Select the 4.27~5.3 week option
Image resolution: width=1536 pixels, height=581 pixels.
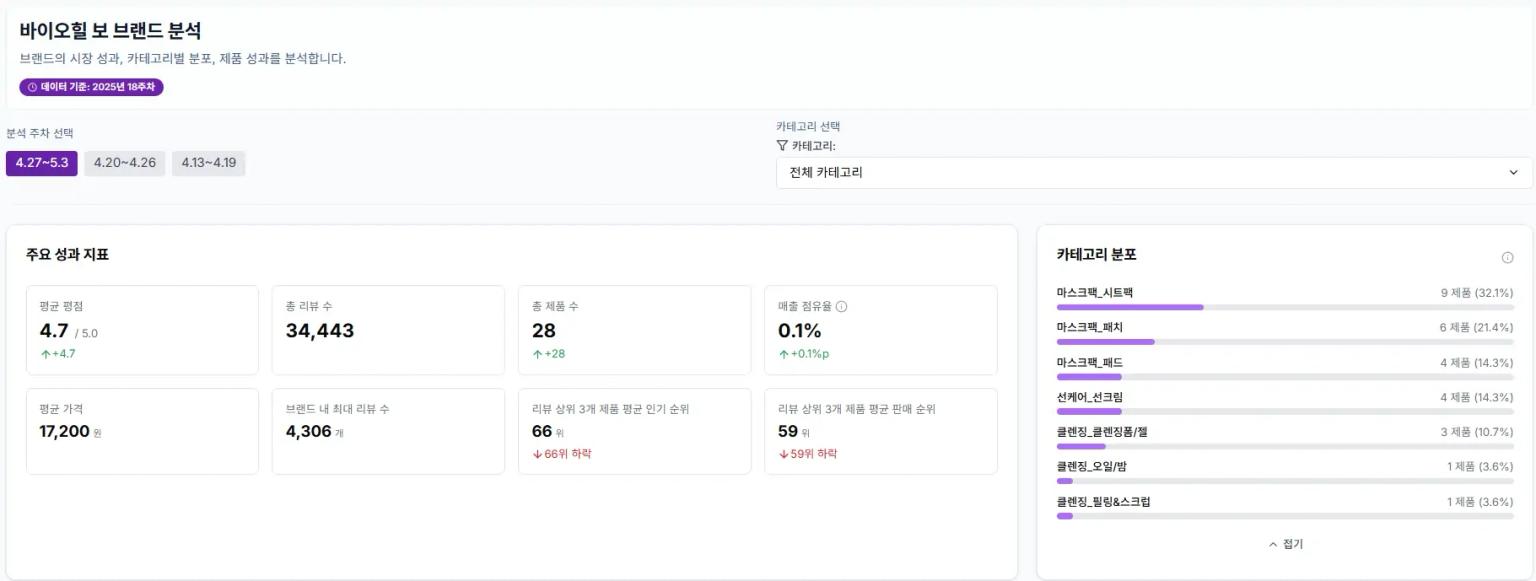(42, 163)
